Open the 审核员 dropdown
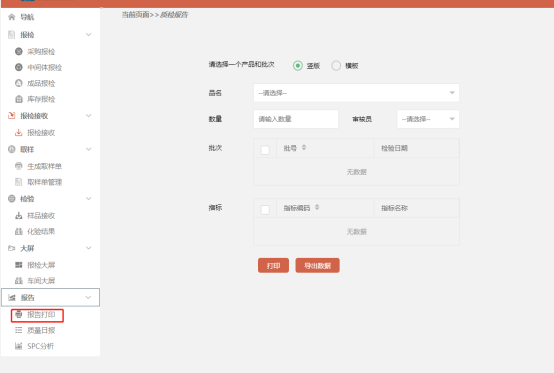The width and height of the screenshot is (554, 373). [428, 119]
